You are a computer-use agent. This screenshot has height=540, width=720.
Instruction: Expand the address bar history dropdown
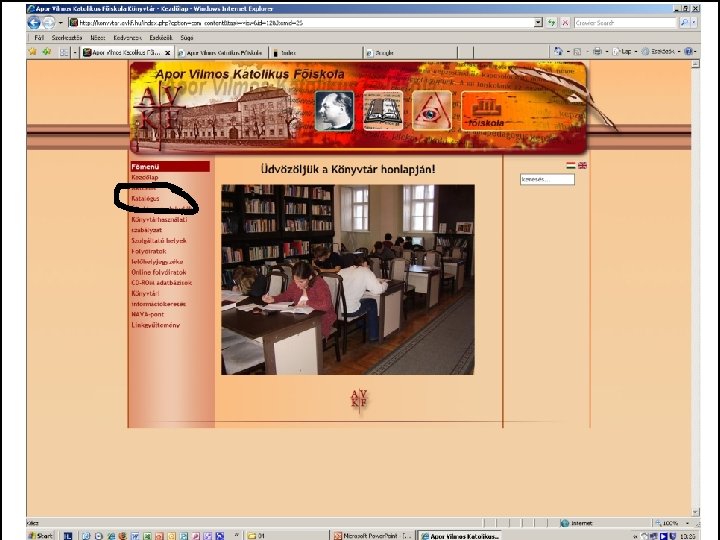point(538,22)
